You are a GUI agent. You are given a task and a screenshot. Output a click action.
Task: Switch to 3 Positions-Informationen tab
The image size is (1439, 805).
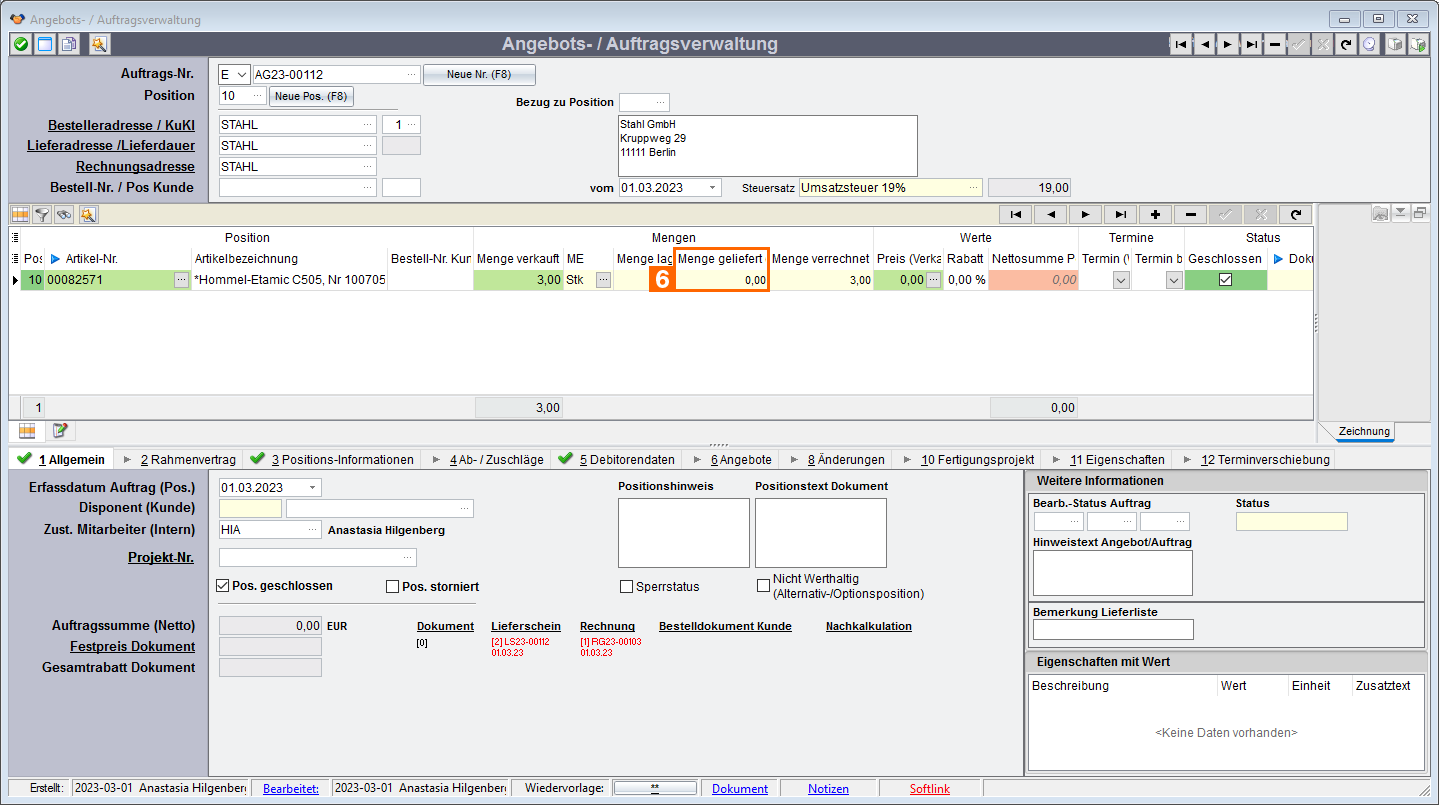tap(332, 459)
